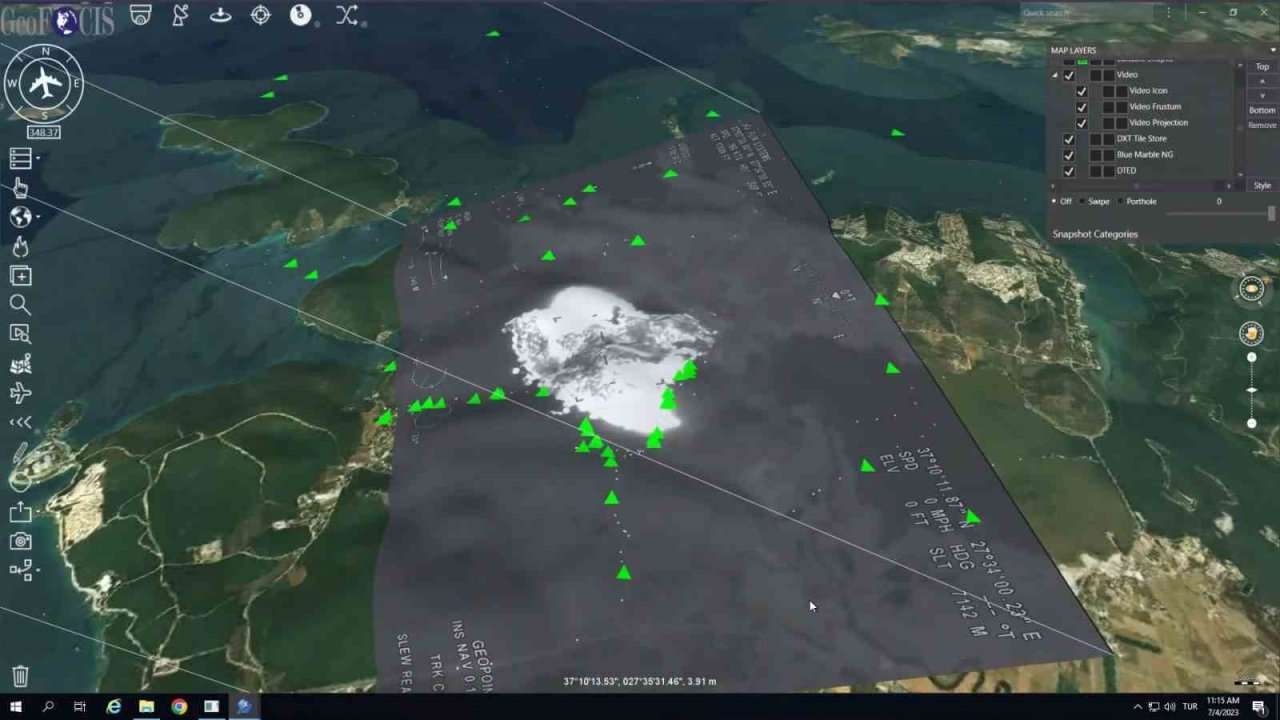This screenshot has height=720, width=1280.
Task: Select the shuffle arrows icon
Action: [346, 15]
